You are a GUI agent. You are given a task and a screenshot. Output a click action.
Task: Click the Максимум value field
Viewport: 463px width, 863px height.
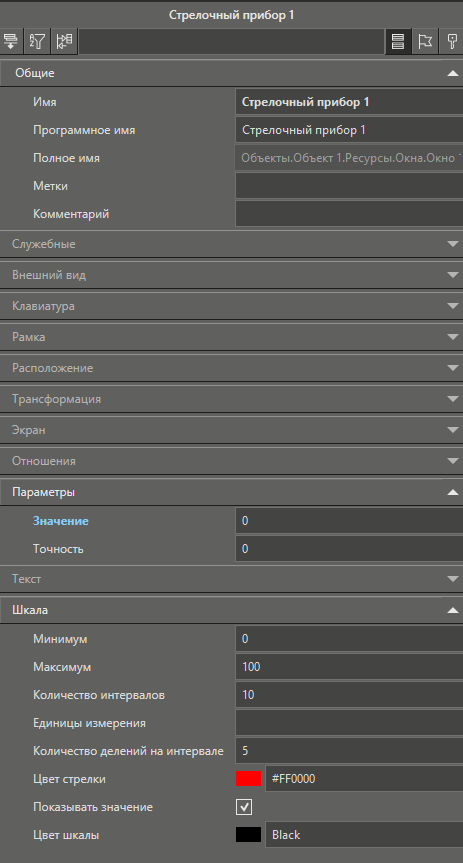[350, 667]
